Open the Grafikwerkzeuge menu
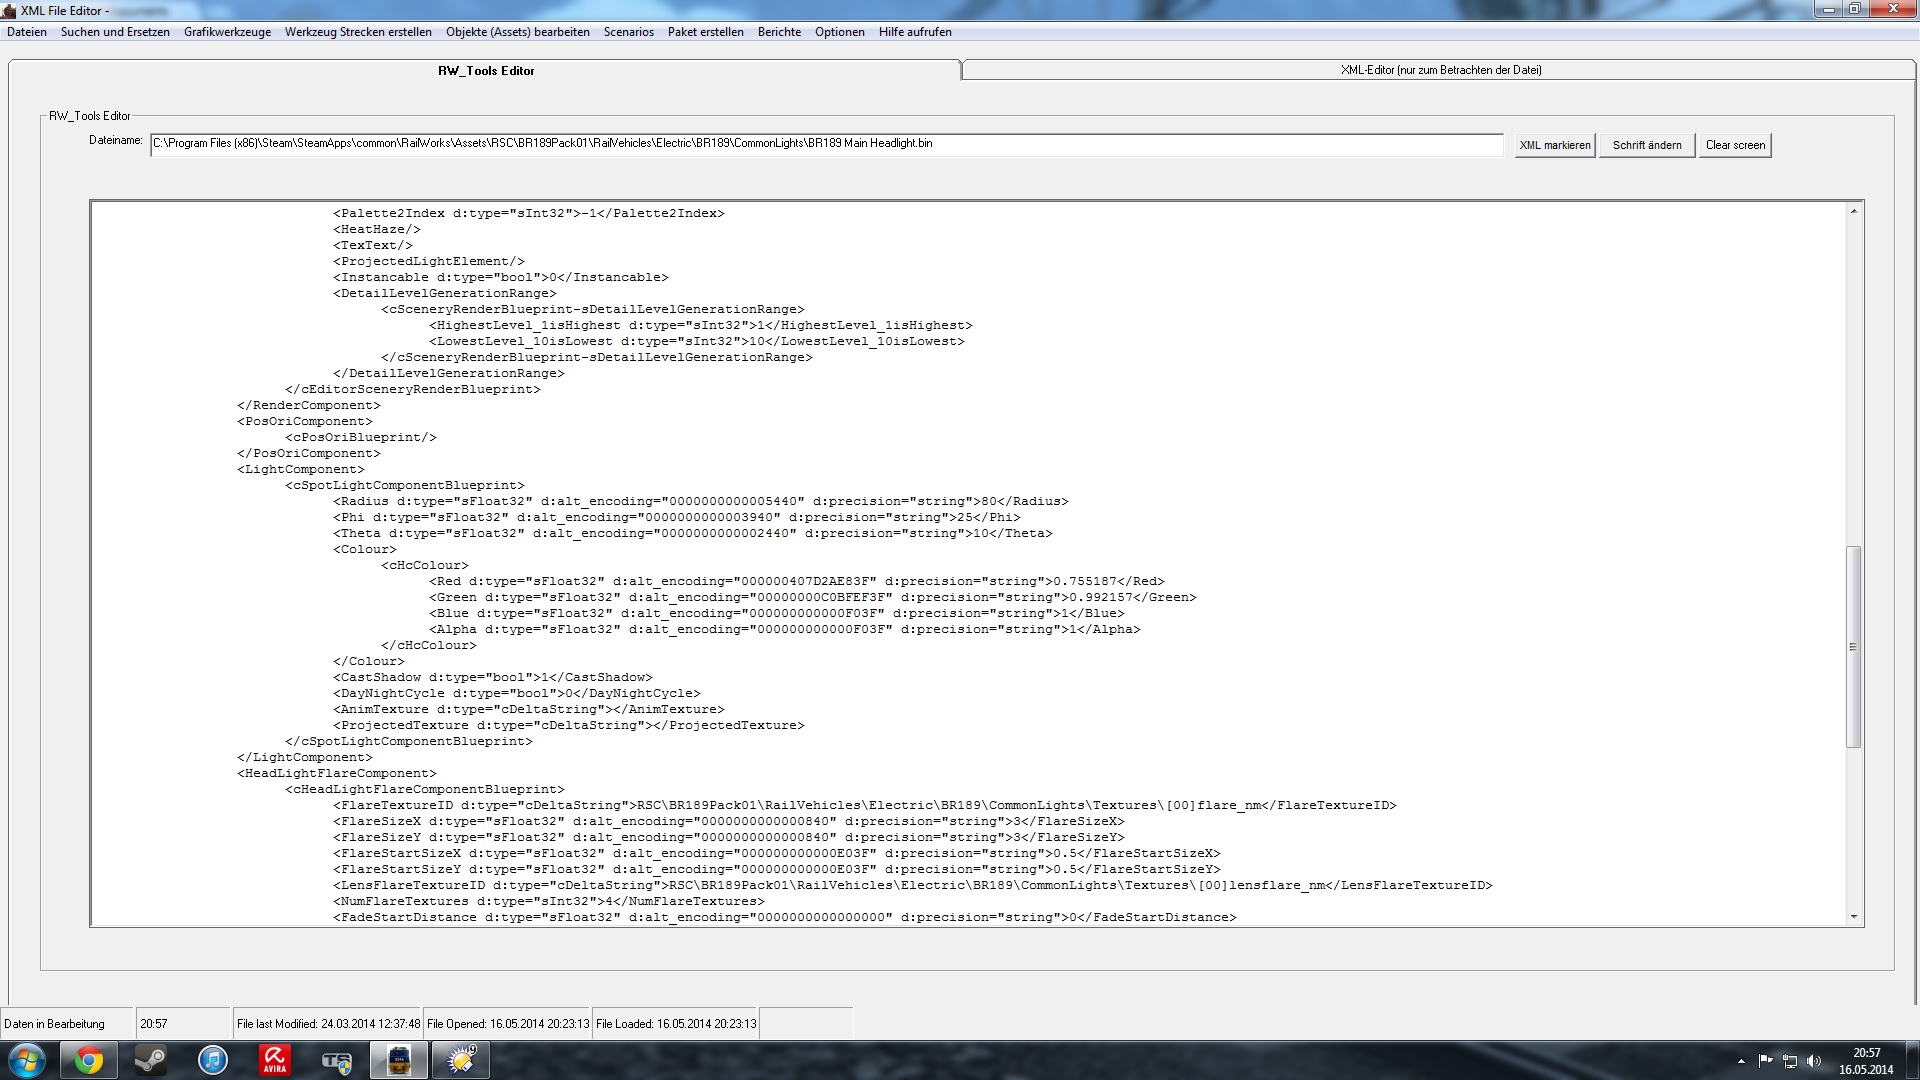This screenshot has height=1080, width=1920. (227, 32)
